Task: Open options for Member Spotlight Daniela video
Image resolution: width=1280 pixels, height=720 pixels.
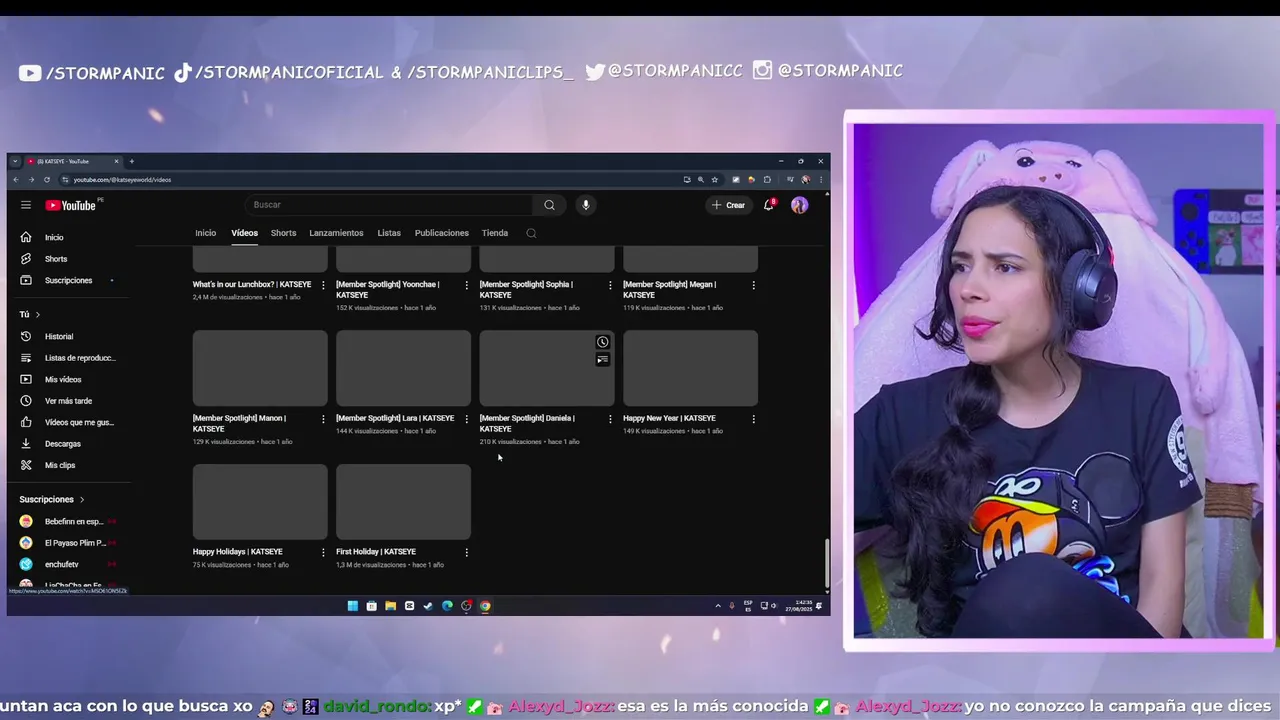Action: [610, 419]
